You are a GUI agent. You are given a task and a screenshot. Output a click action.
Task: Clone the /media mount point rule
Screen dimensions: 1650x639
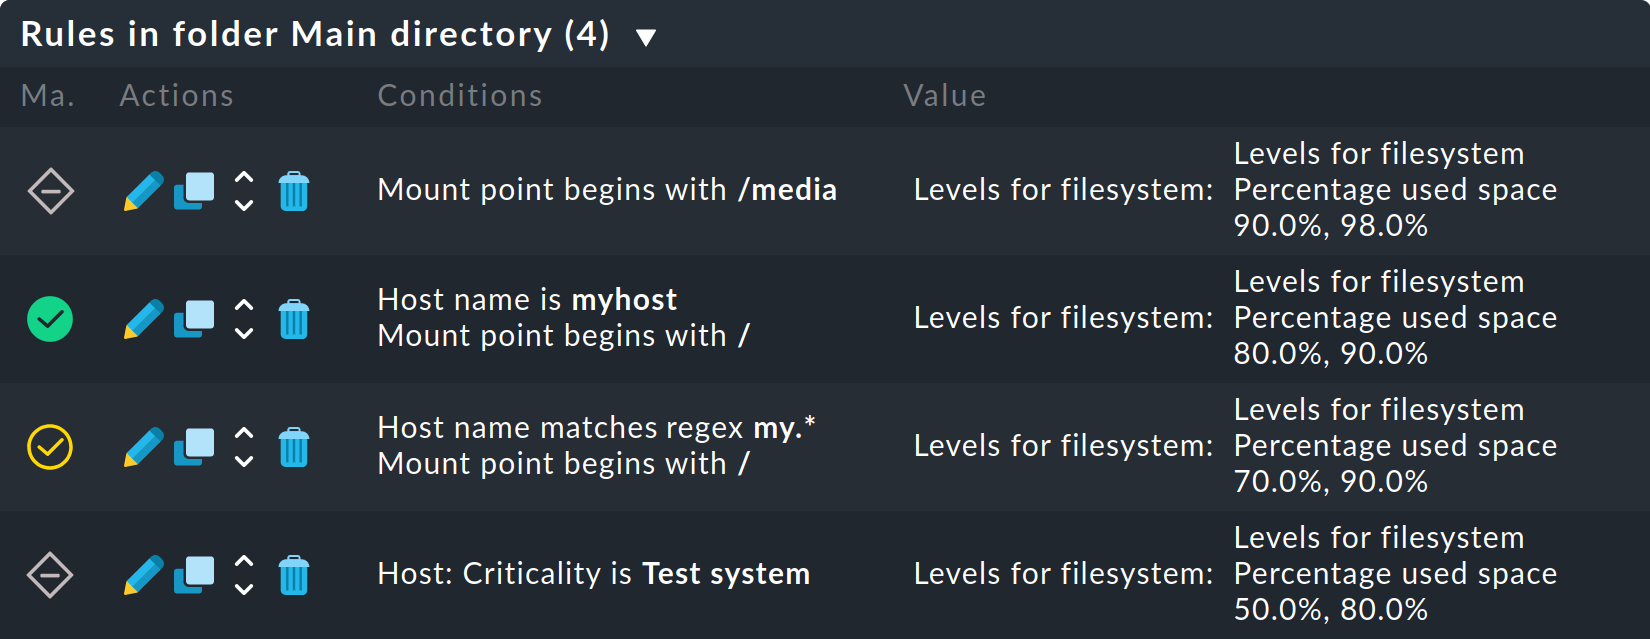[194, 191]
